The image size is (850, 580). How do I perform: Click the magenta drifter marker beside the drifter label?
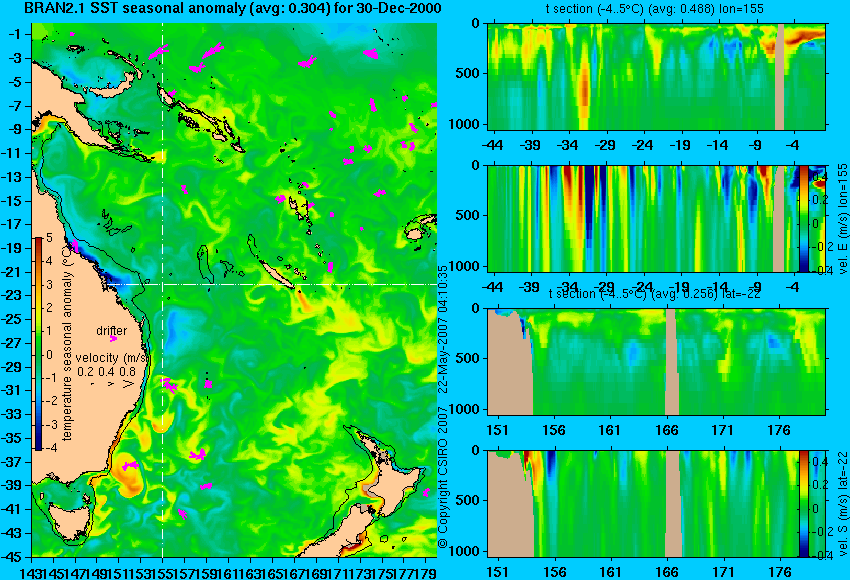(113, 339)
